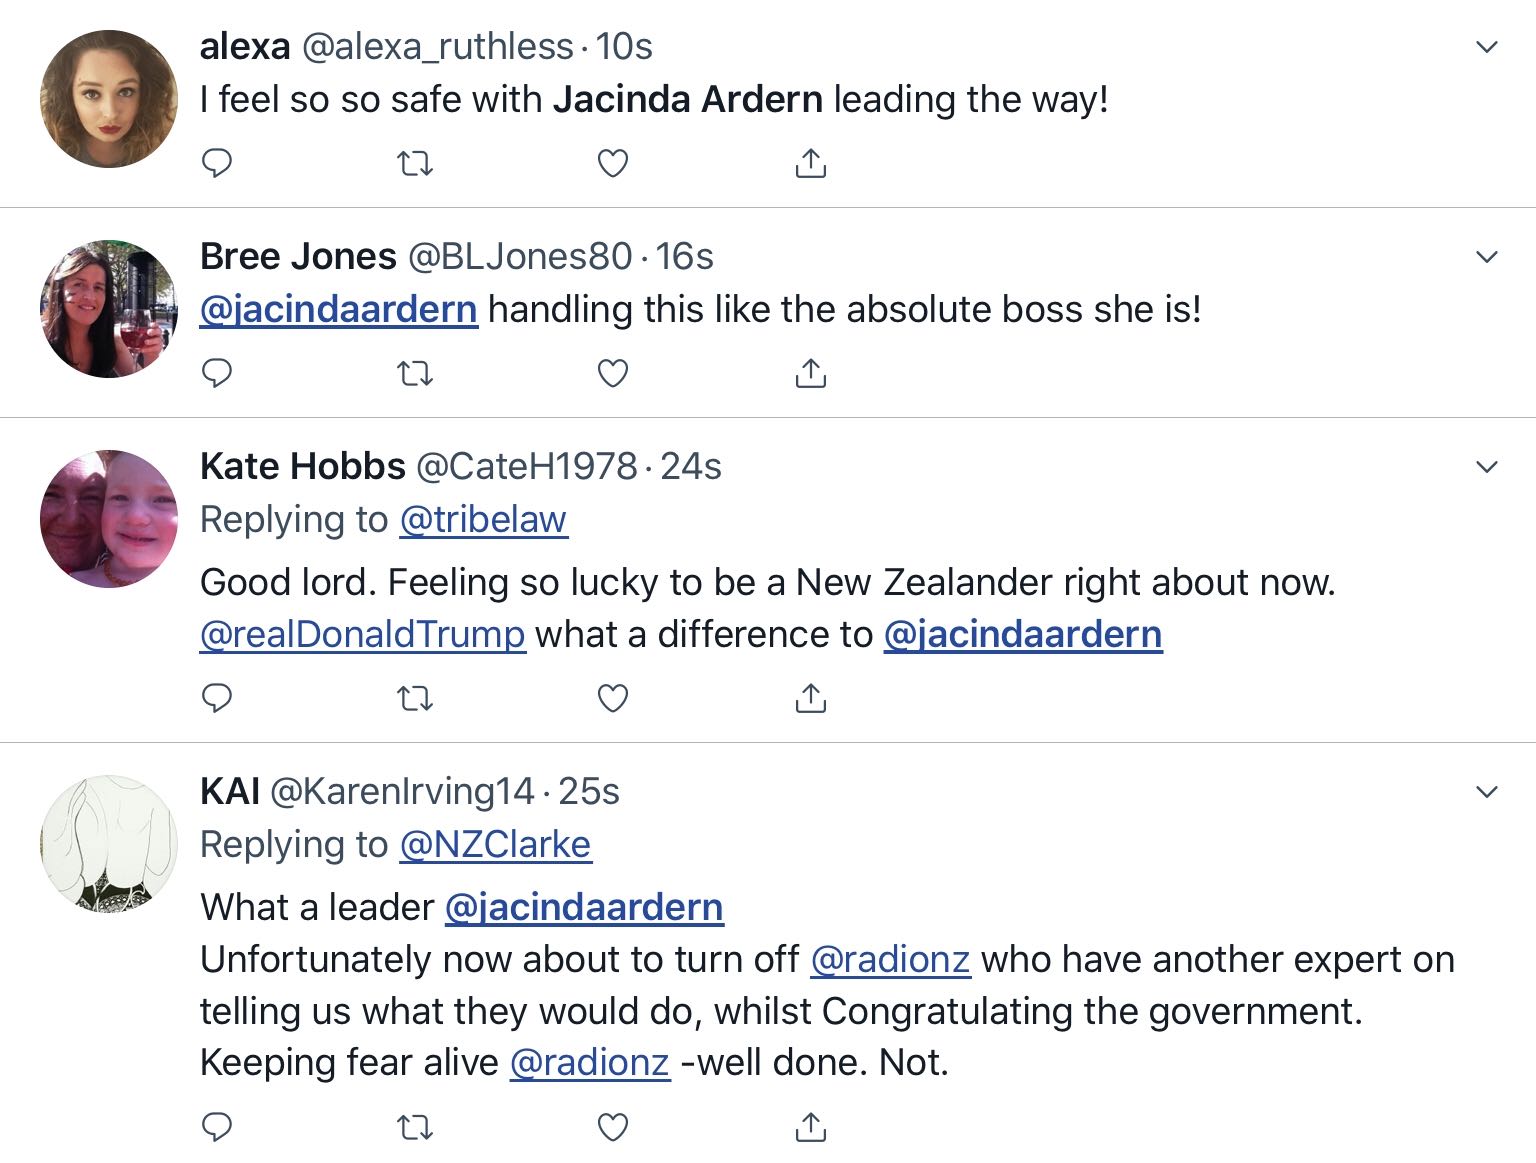Retweet alexa's Jacinda Ardern tweet

click(x=415, y=163)
